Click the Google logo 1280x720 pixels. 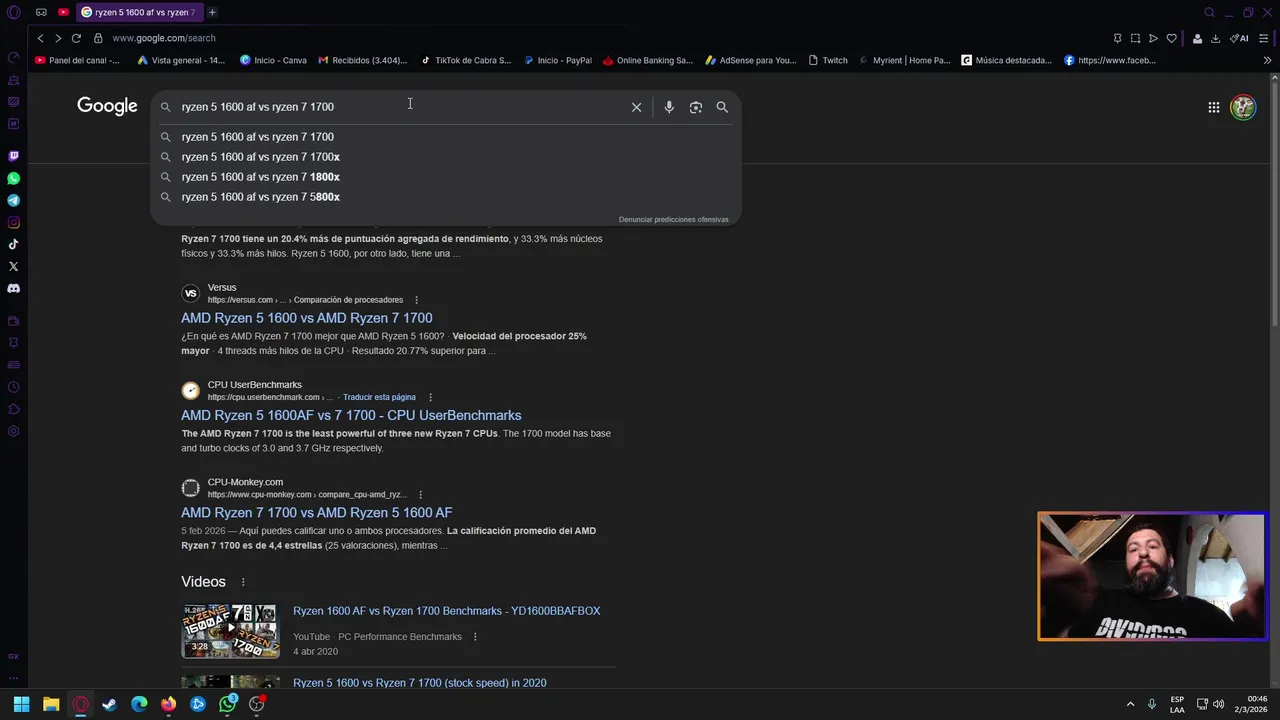coord(107,106)
